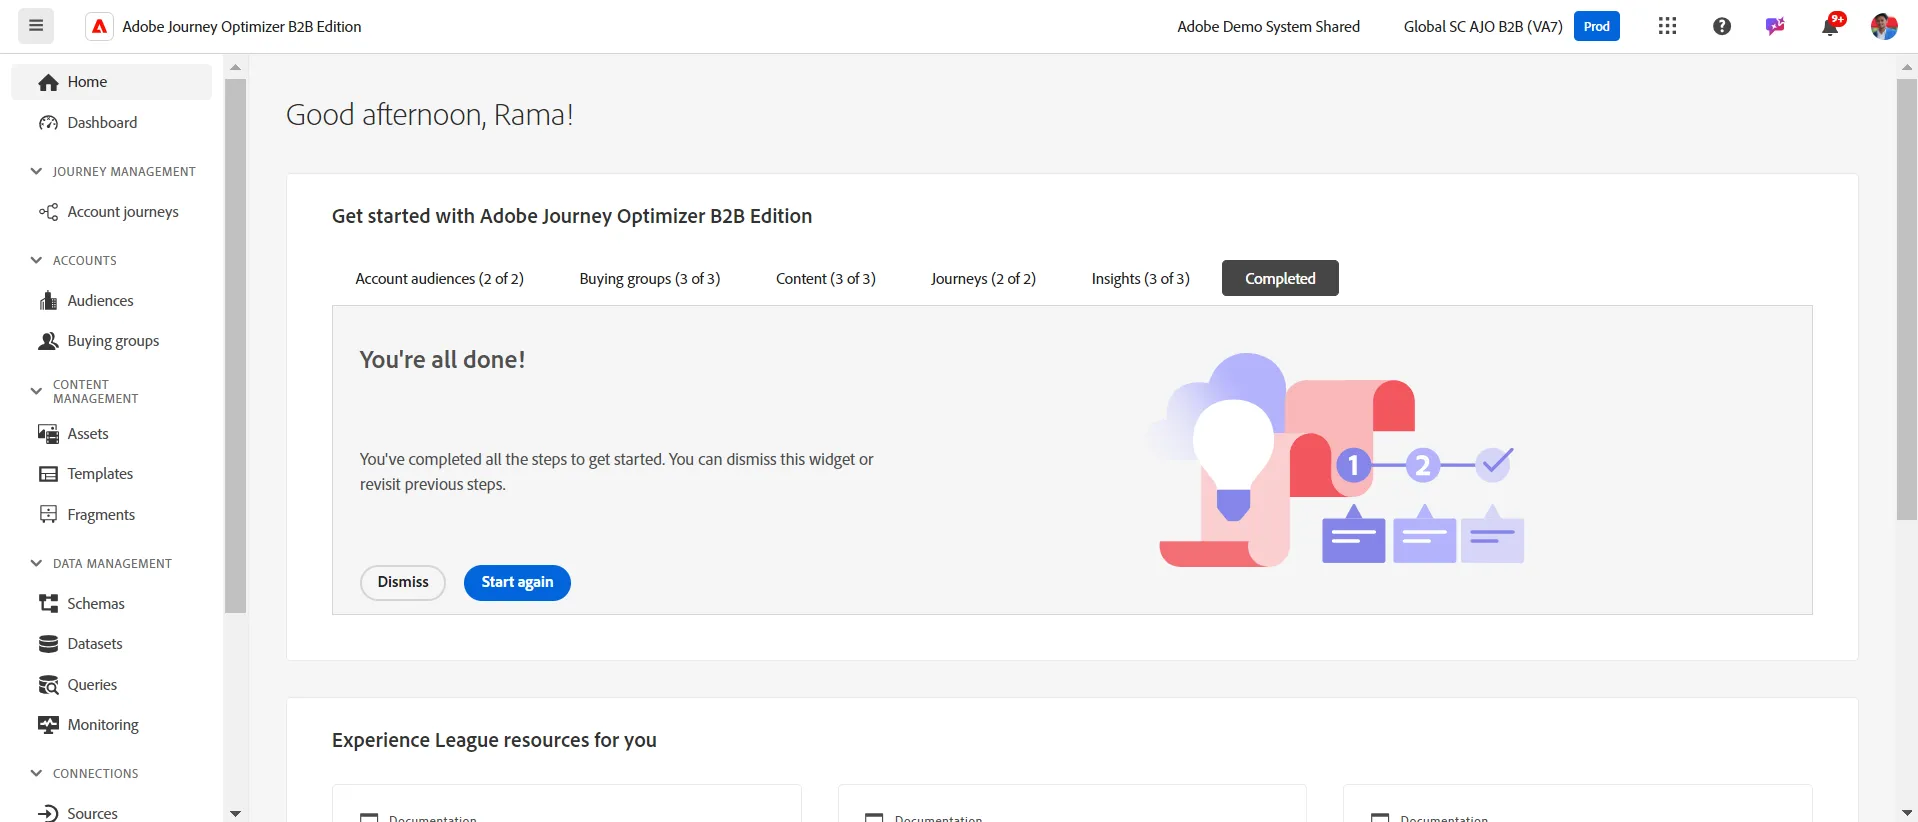The width and height of the screenshot is (1918, 822).
Task: Click the Home house icon
Action: 49,82
